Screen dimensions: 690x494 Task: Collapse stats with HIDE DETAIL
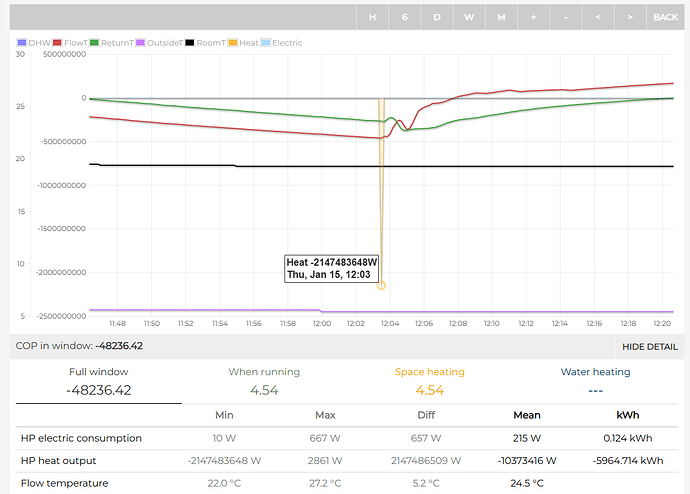coord(649,346)
